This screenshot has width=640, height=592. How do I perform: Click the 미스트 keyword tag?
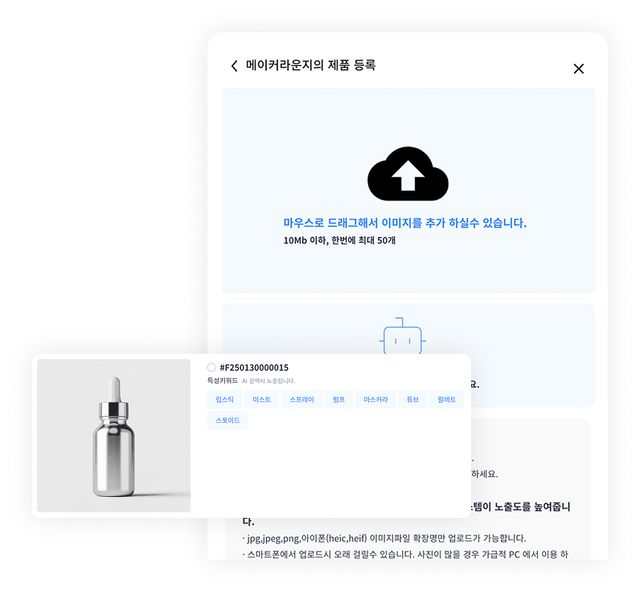tap(261, 399)
